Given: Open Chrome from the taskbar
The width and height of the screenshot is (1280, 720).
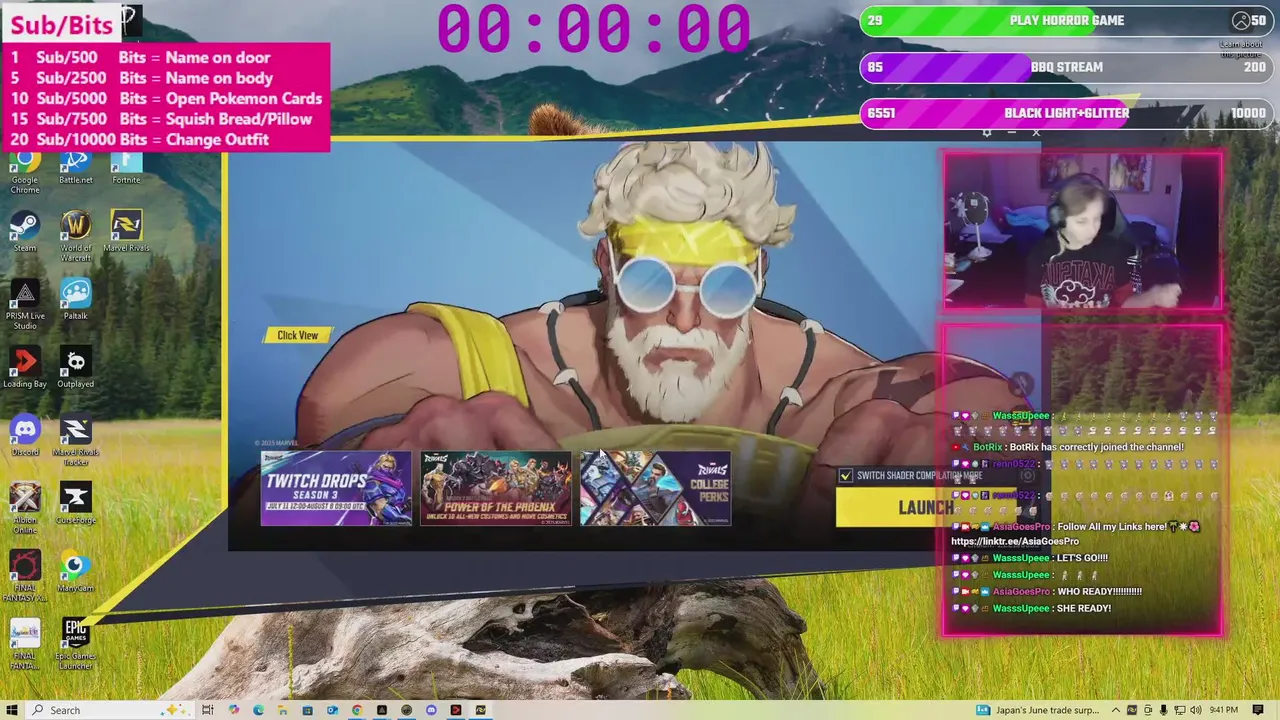Looking at the screenshot, I should tap(357, 710).
